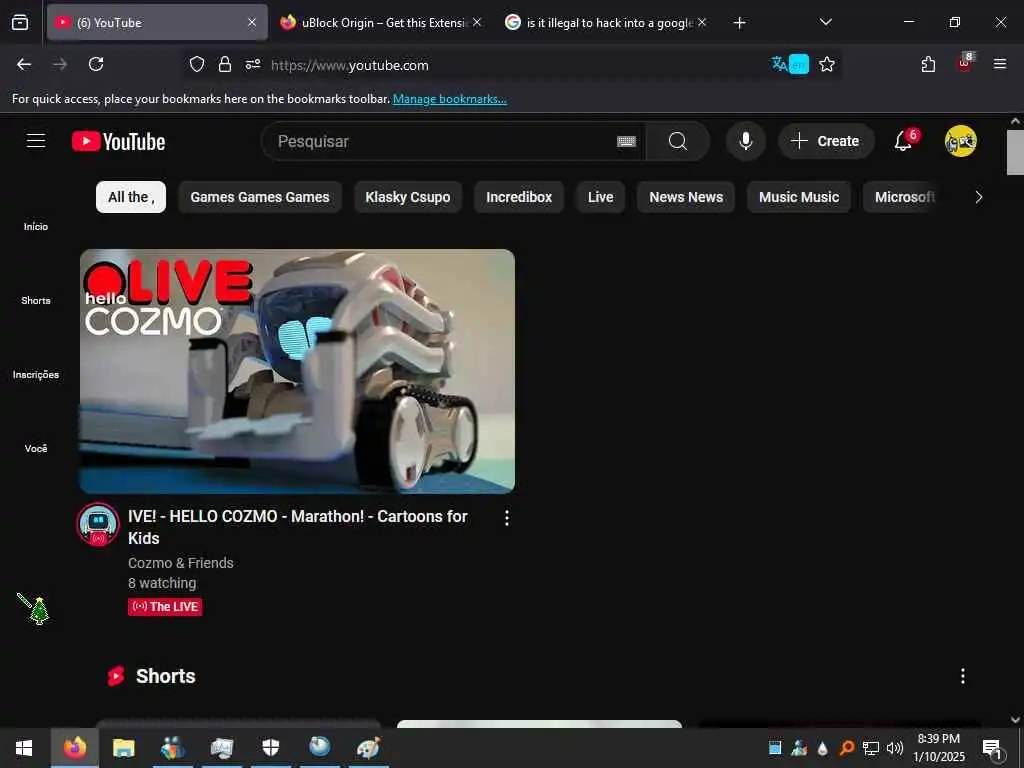Image resolution: width=1024 pixels, height=768 pixels.
Task: Start voice search with microphone
Action: point(745,141)
